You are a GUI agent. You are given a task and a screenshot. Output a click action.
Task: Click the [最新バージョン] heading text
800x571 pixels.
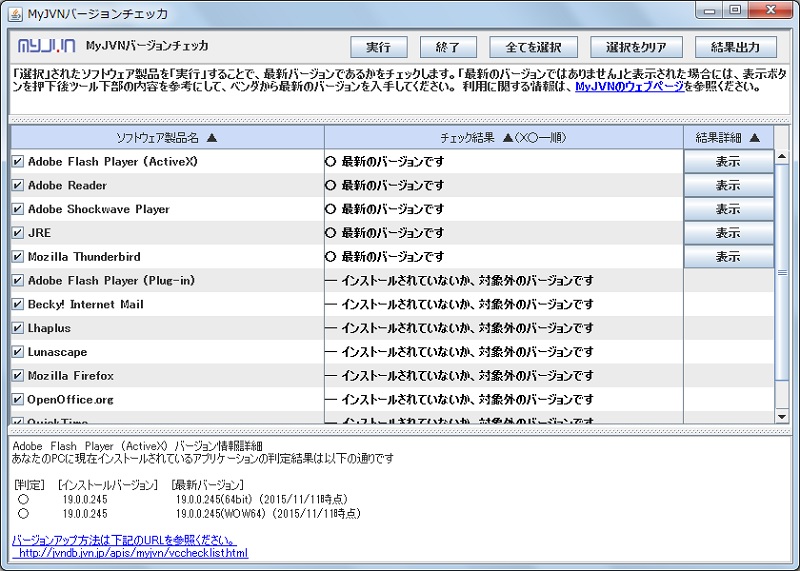[x=207, y=485]
